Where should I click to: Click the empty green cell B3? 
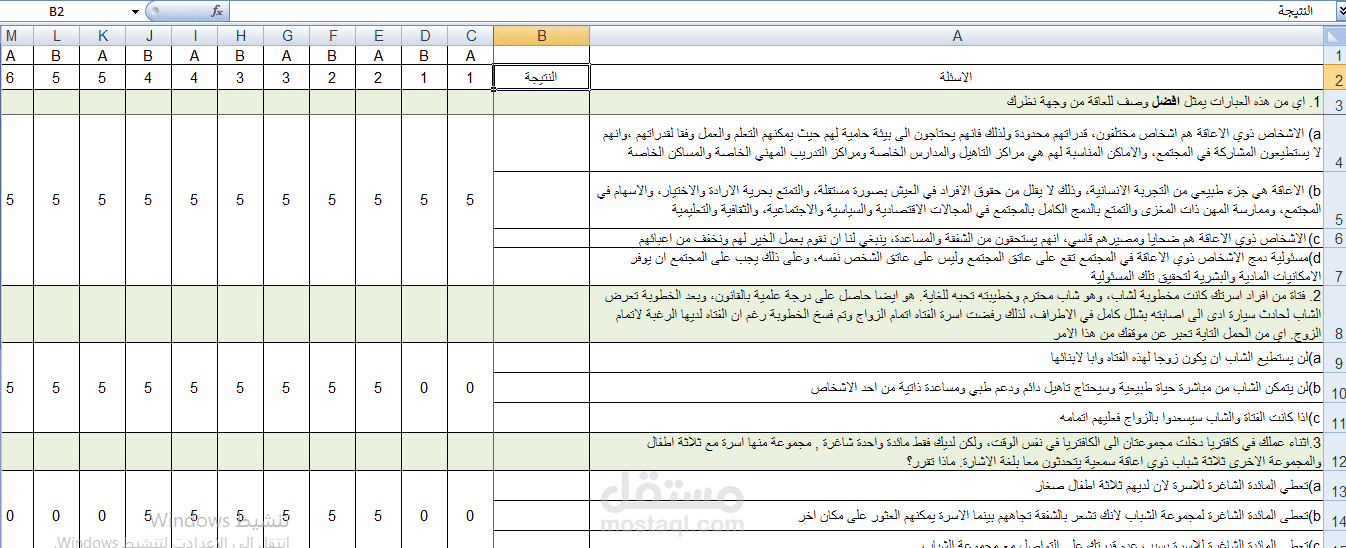point(541,103)
